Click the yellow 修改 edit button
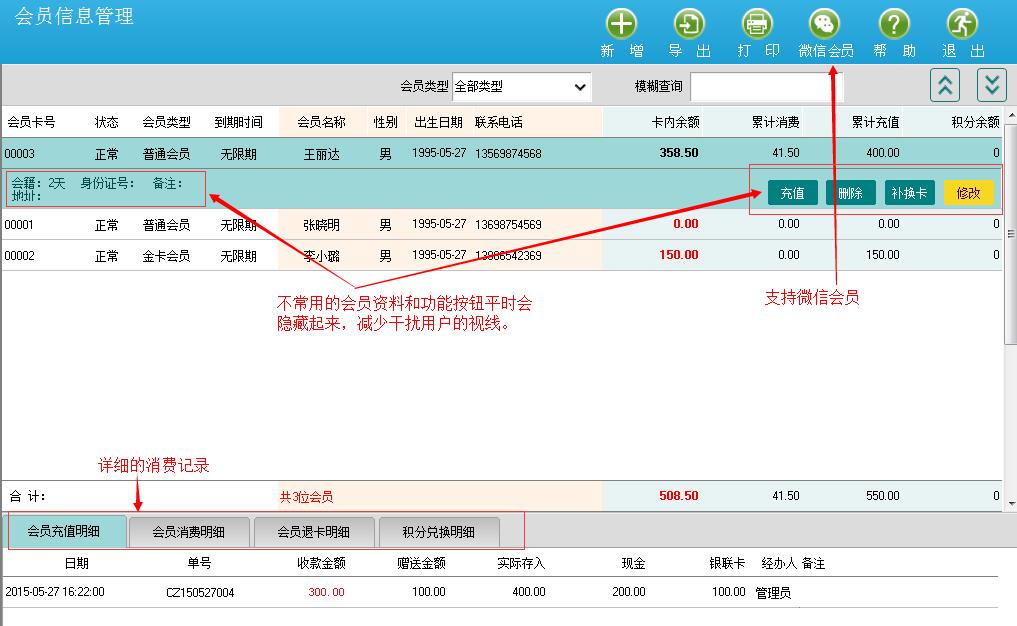This screenshot has height=626, width=1017. tap(968, 193)
